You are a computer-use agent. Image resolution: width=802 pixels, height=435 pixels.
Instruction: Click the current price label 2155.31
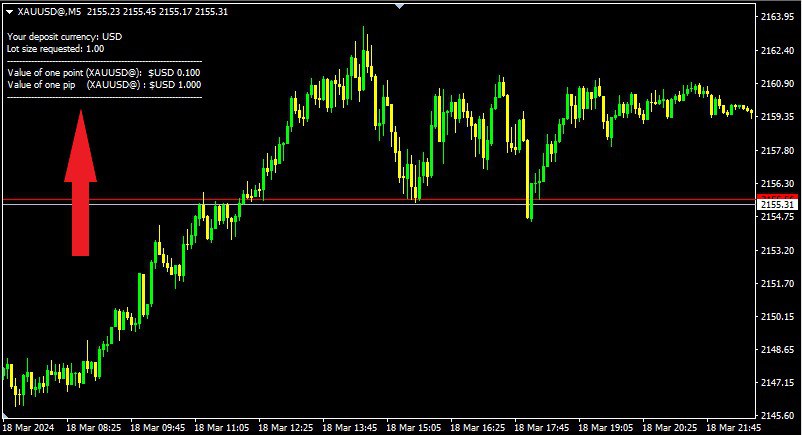[777, 205]
